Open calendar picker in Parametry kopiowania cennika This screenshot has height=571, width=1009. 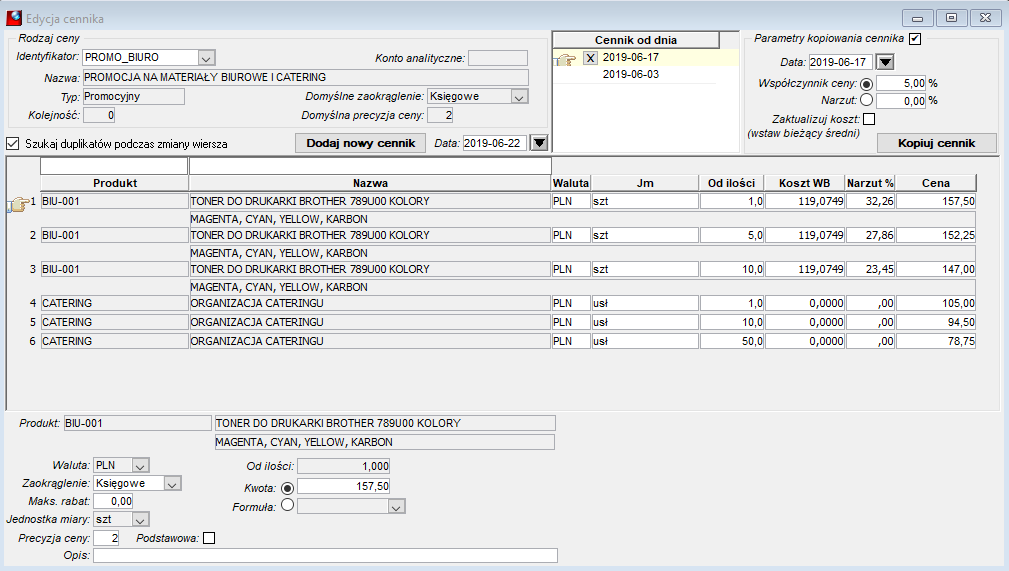pyautogui.click(x=885, y=62)
